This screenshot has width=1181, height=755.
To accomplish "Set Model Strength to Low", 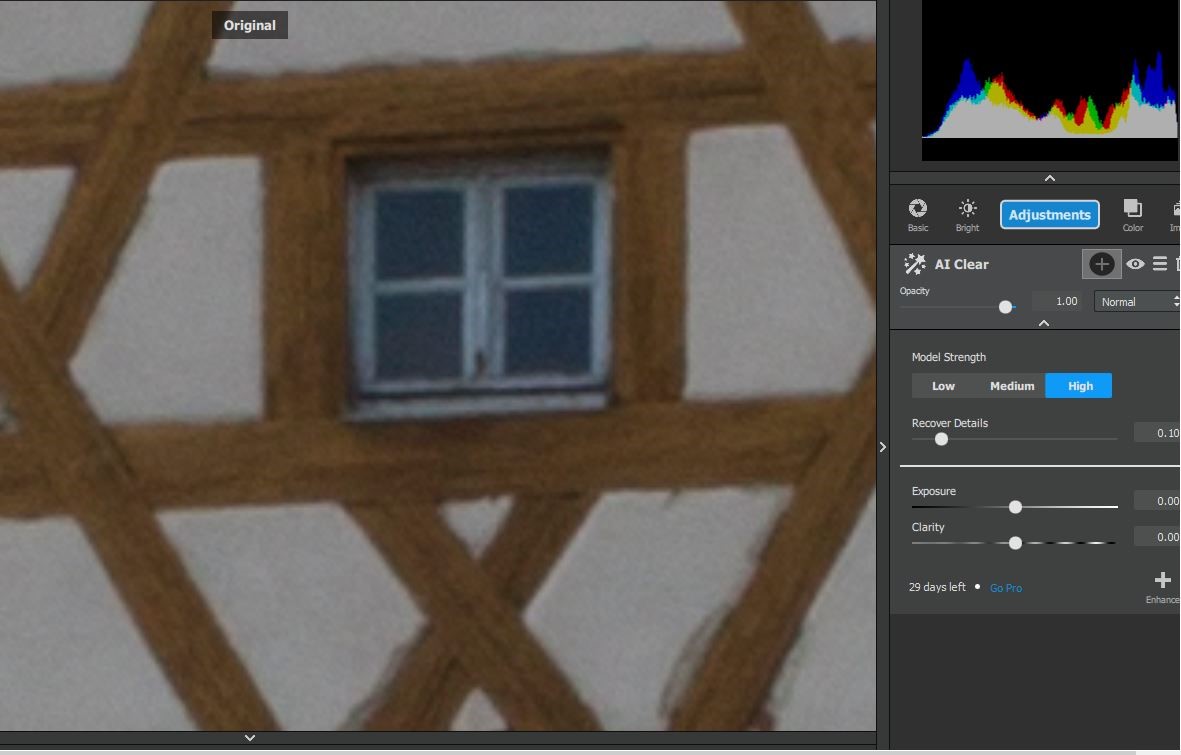I will pos(943,386).
